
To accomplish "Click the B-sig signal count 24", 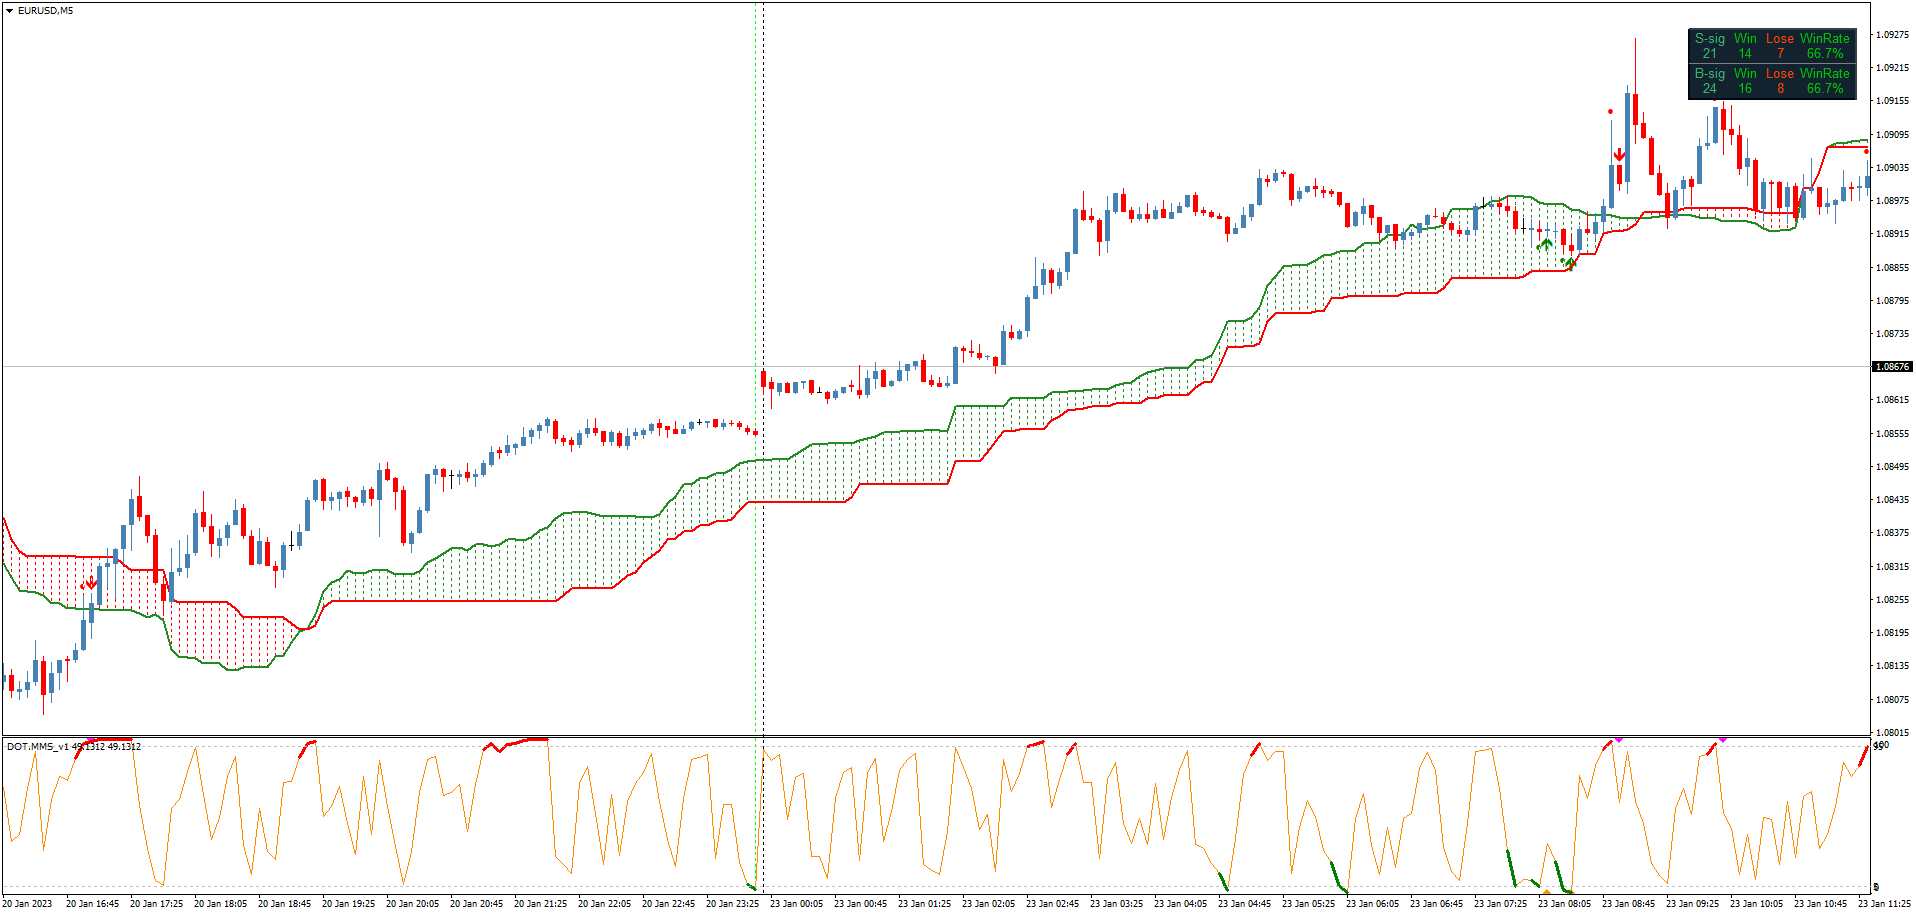I will 1709,89.
